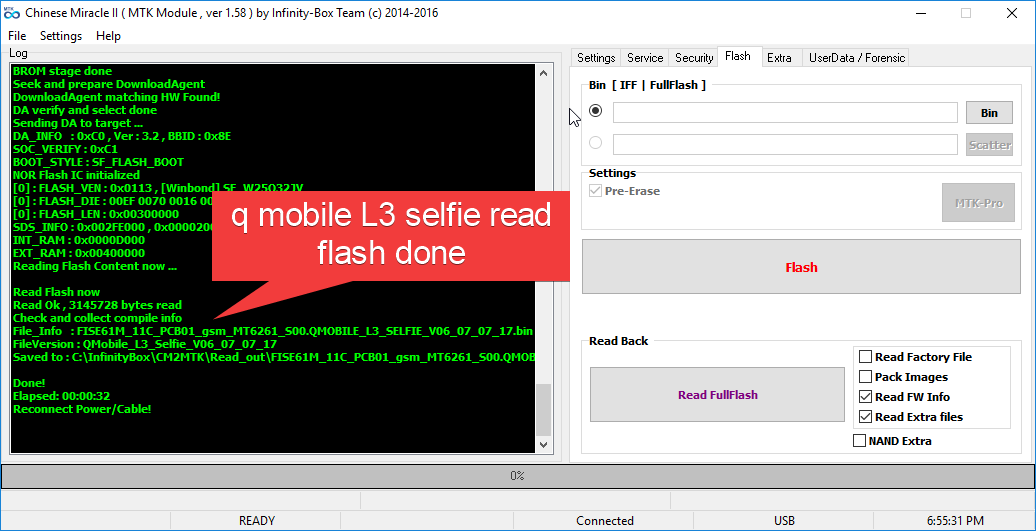Image resolution: width=1036 pixels, height=531 pixels.
Task: Click the MTK-Pro button
Action: click(x=979, y=203)
